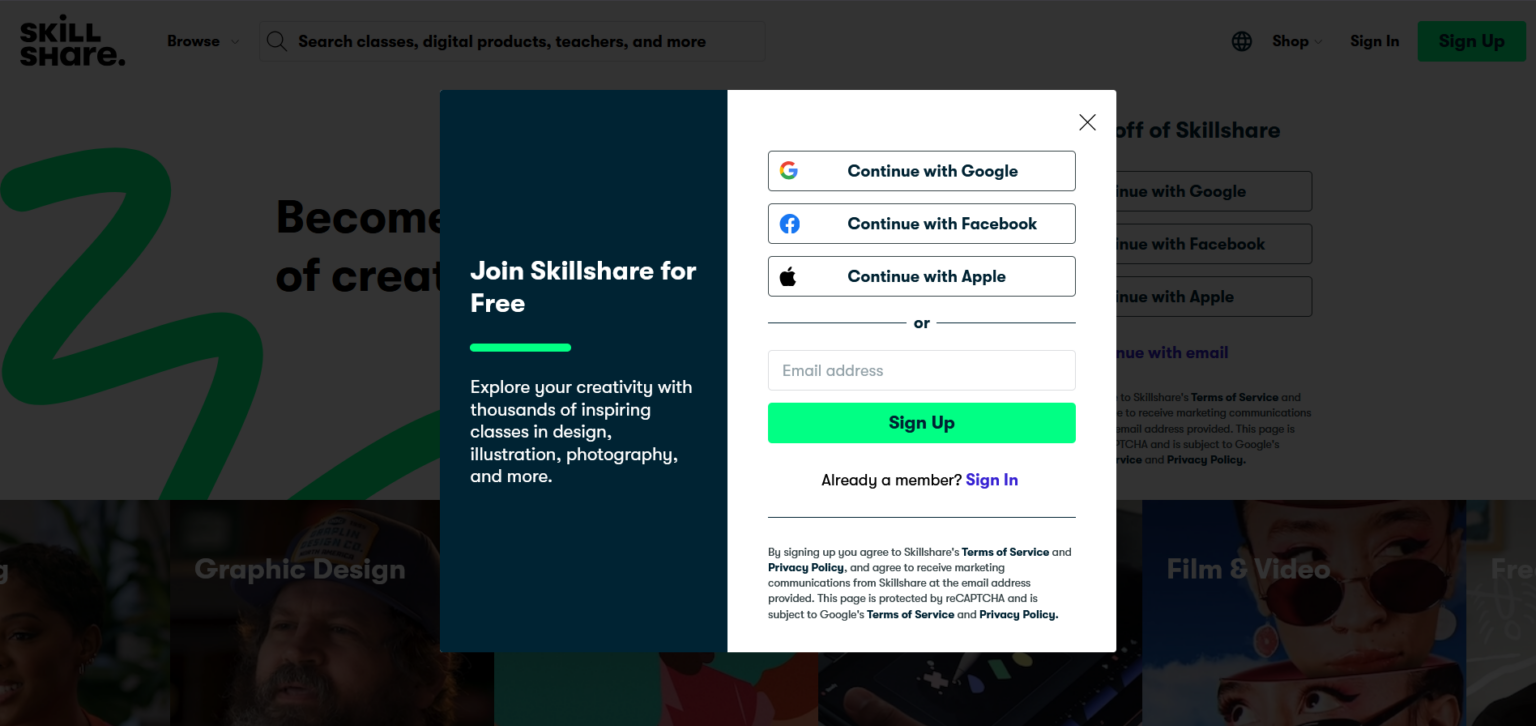The width and height of the screenshot is (1536, 726).
Task: Click the green accent bar under the heading
Action: point(520,347)
